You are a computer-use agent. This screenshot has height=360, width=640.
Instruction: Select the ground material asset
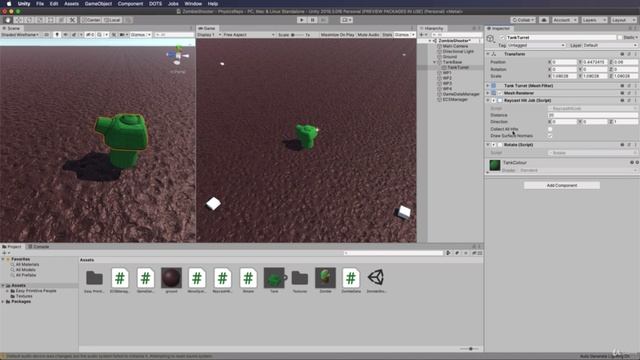pyautogui.click(x=171, y=278)
